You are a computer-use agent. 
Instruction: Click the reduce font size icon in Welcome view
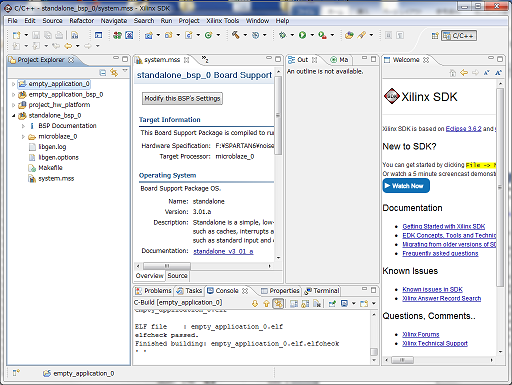point(487,73)
